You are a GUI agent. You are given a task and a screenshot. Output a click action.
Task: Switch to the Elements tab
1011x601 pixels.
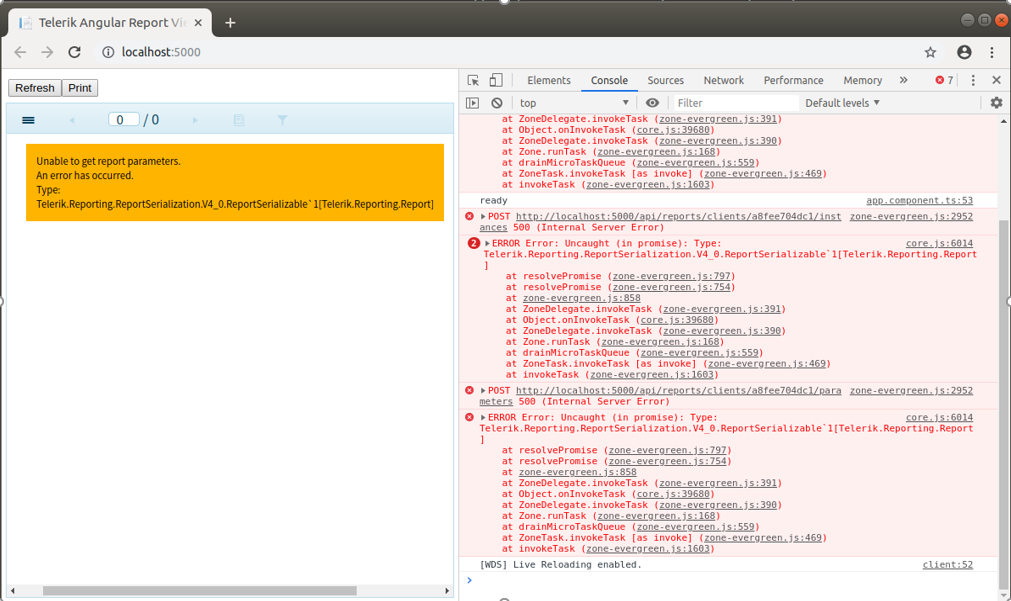pos(549,80)
